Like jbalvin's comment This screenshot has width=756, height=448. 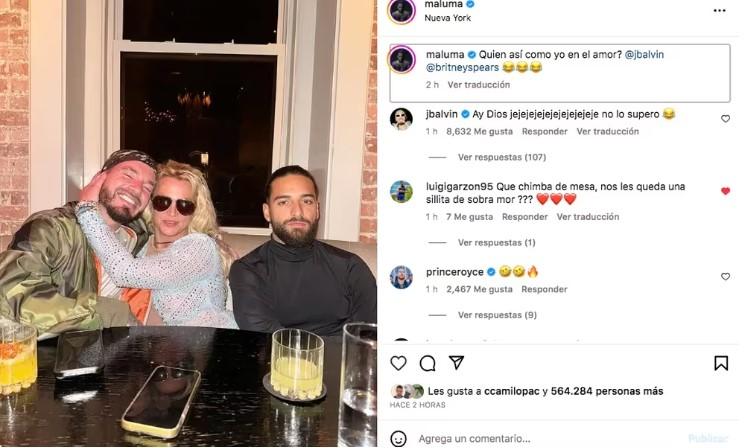point(725,119)
